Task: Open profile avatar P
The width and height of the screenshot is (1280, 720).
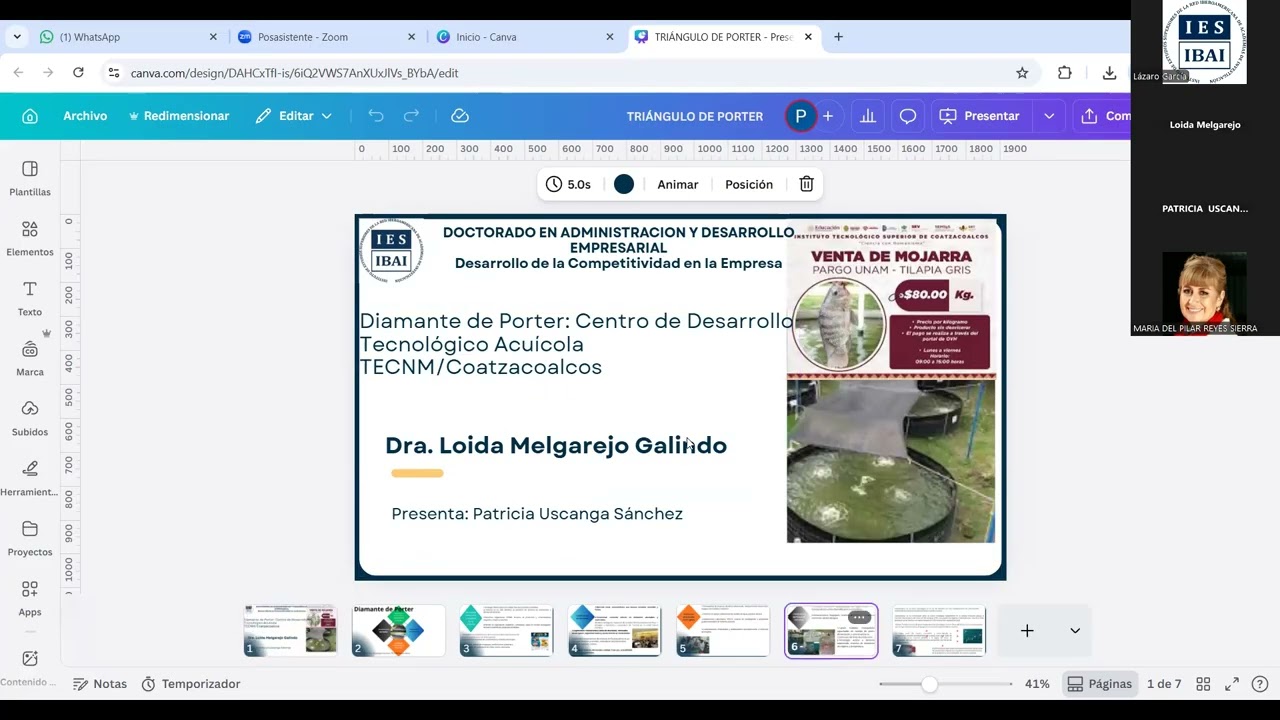Action: [x=800, y=116]
